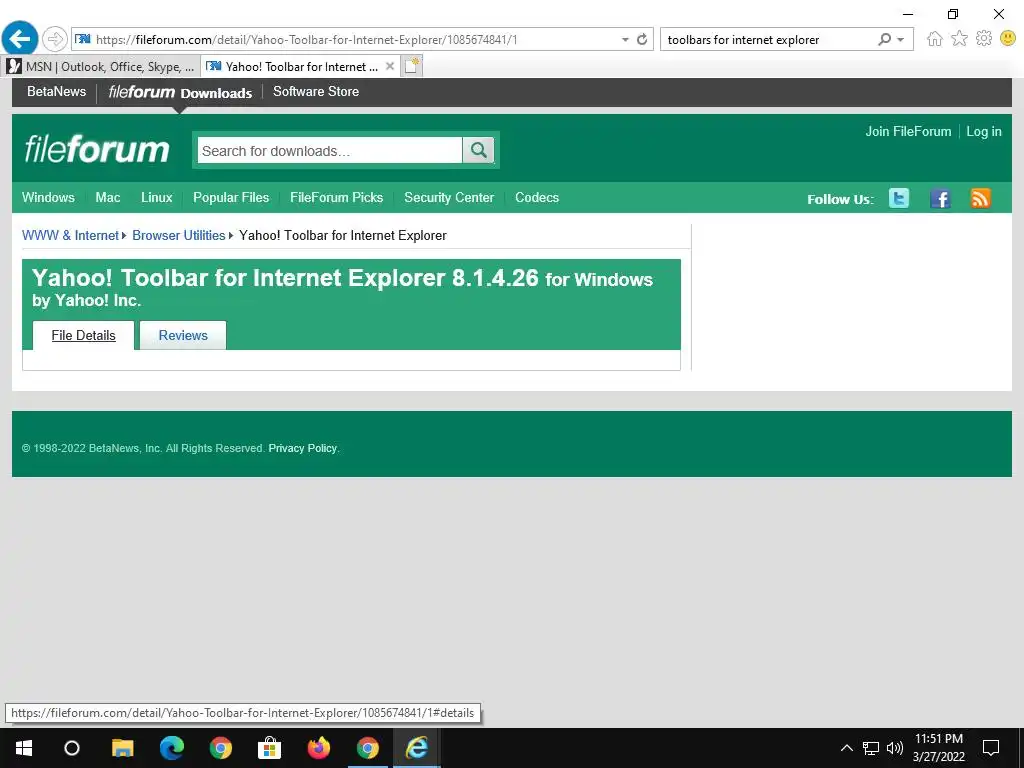Open the first Chrome icon on the taskbar
The height and width of the screenshot is (768, 1024).
(x=221, y=748)
